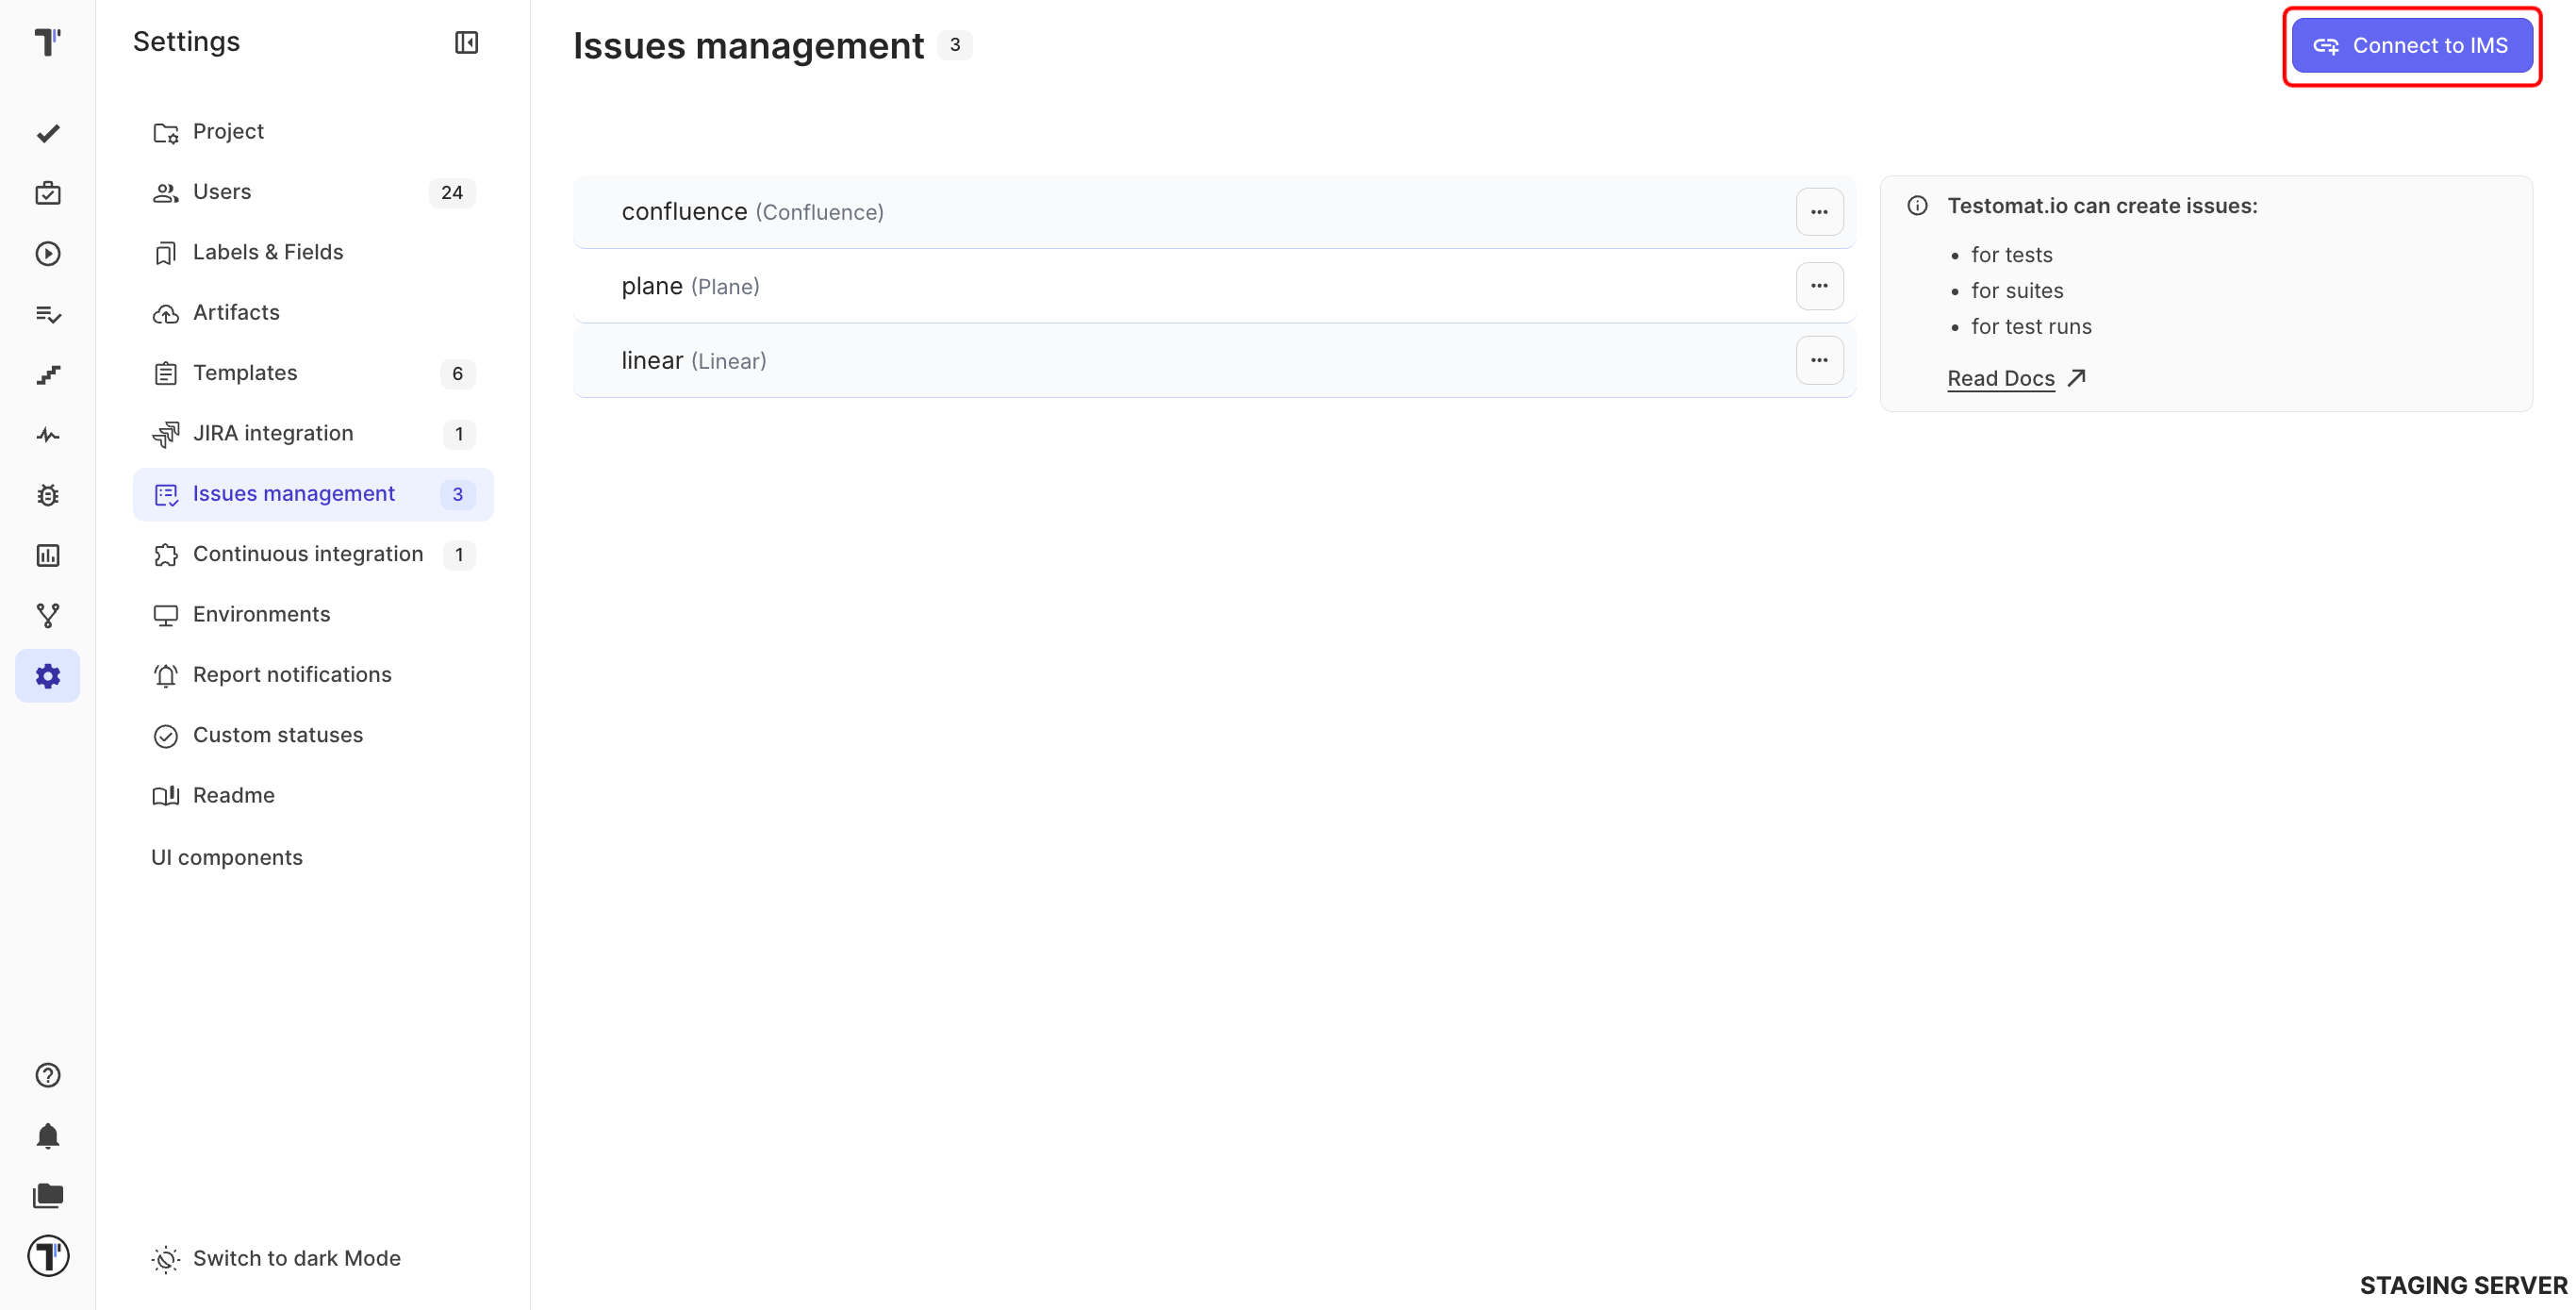The width and height of the screenshot is (2576, 1310).
Task: Select the plane (Plane) row
Action: point(1214,286)
